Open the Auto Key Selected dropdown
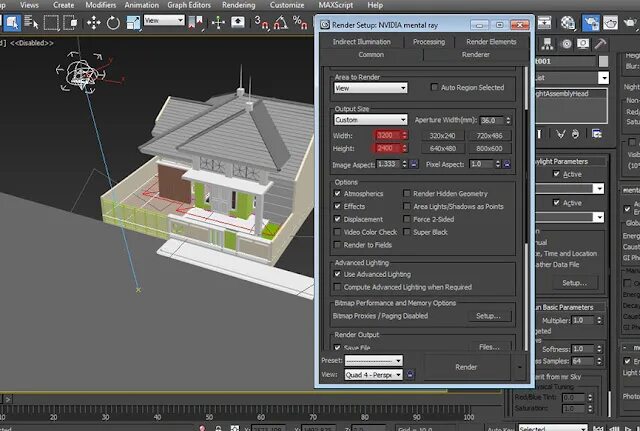 [553, 428]
